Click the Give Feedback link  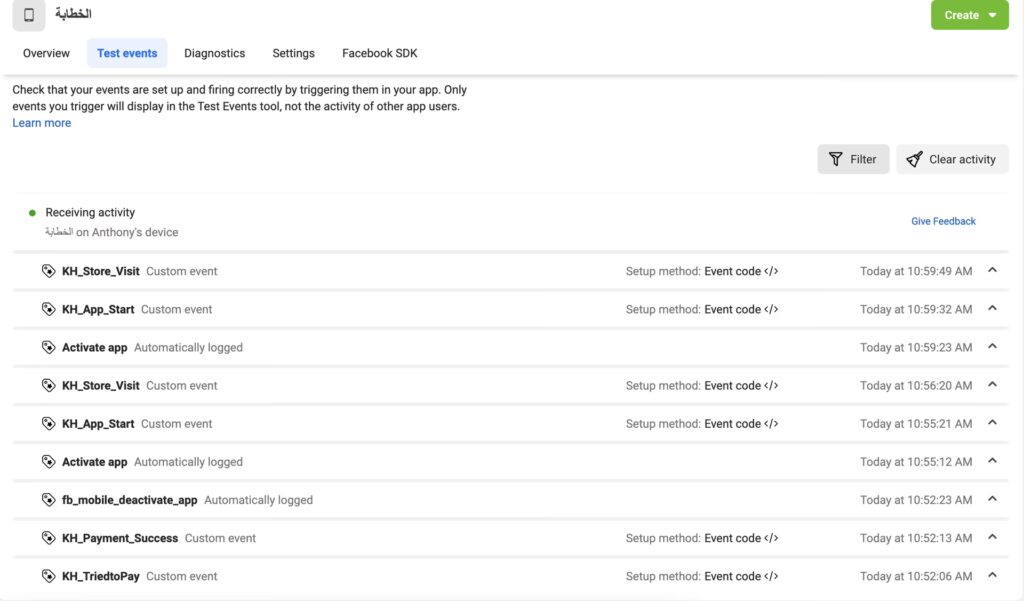(943, 221)
